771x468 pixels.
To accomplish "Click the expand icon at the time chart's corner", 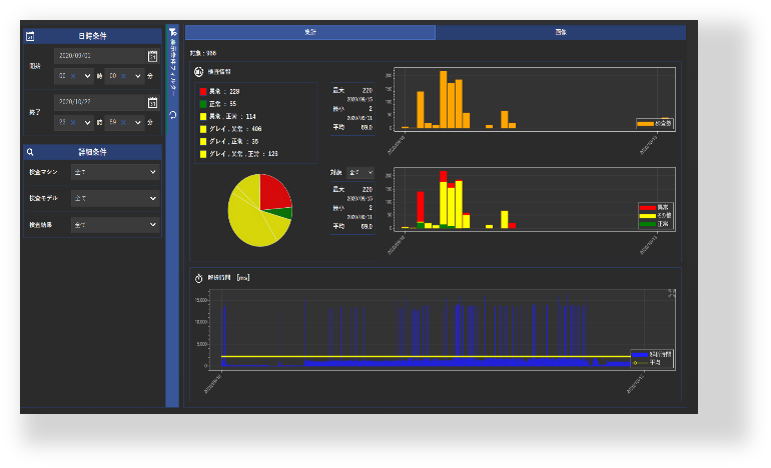I will tap(671, 293).
